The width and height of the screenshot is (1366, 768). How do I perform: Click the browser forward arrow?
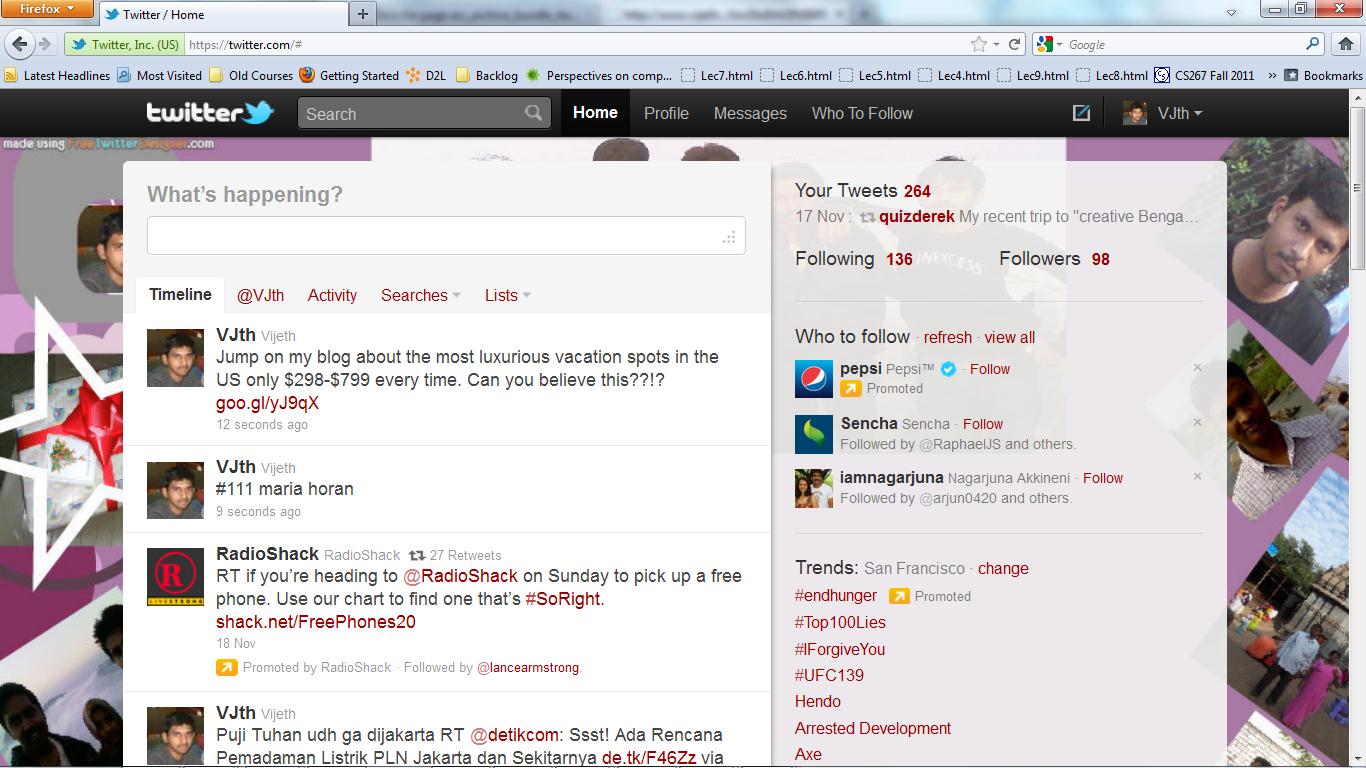pos(45,44)
